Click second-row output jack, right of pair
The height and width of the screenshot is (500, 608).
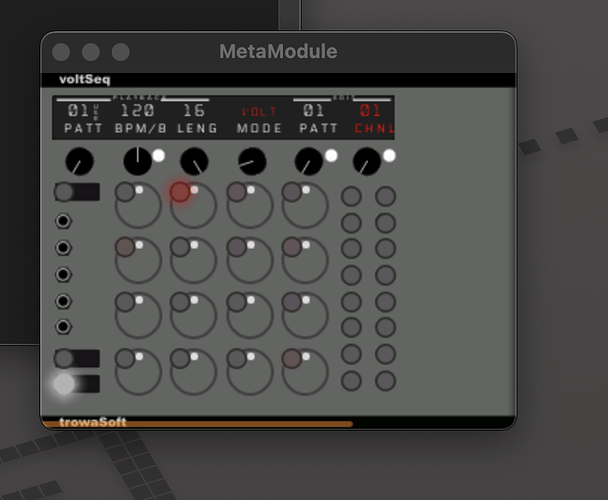coord(385,223)
